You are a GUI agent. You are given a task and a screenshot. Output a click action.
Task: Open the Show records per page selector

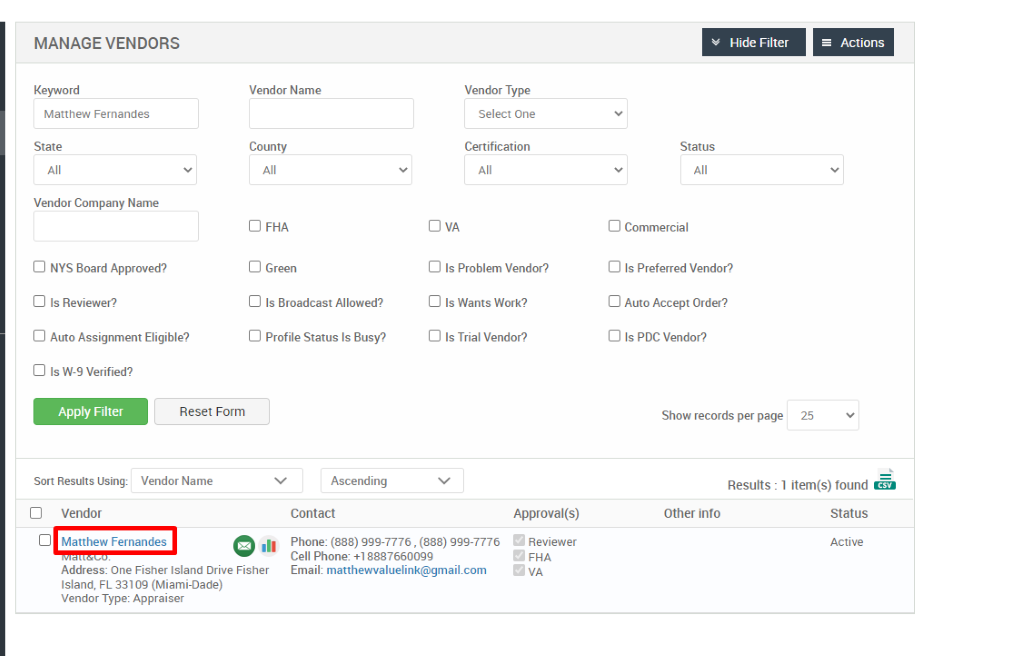point(822,415)
